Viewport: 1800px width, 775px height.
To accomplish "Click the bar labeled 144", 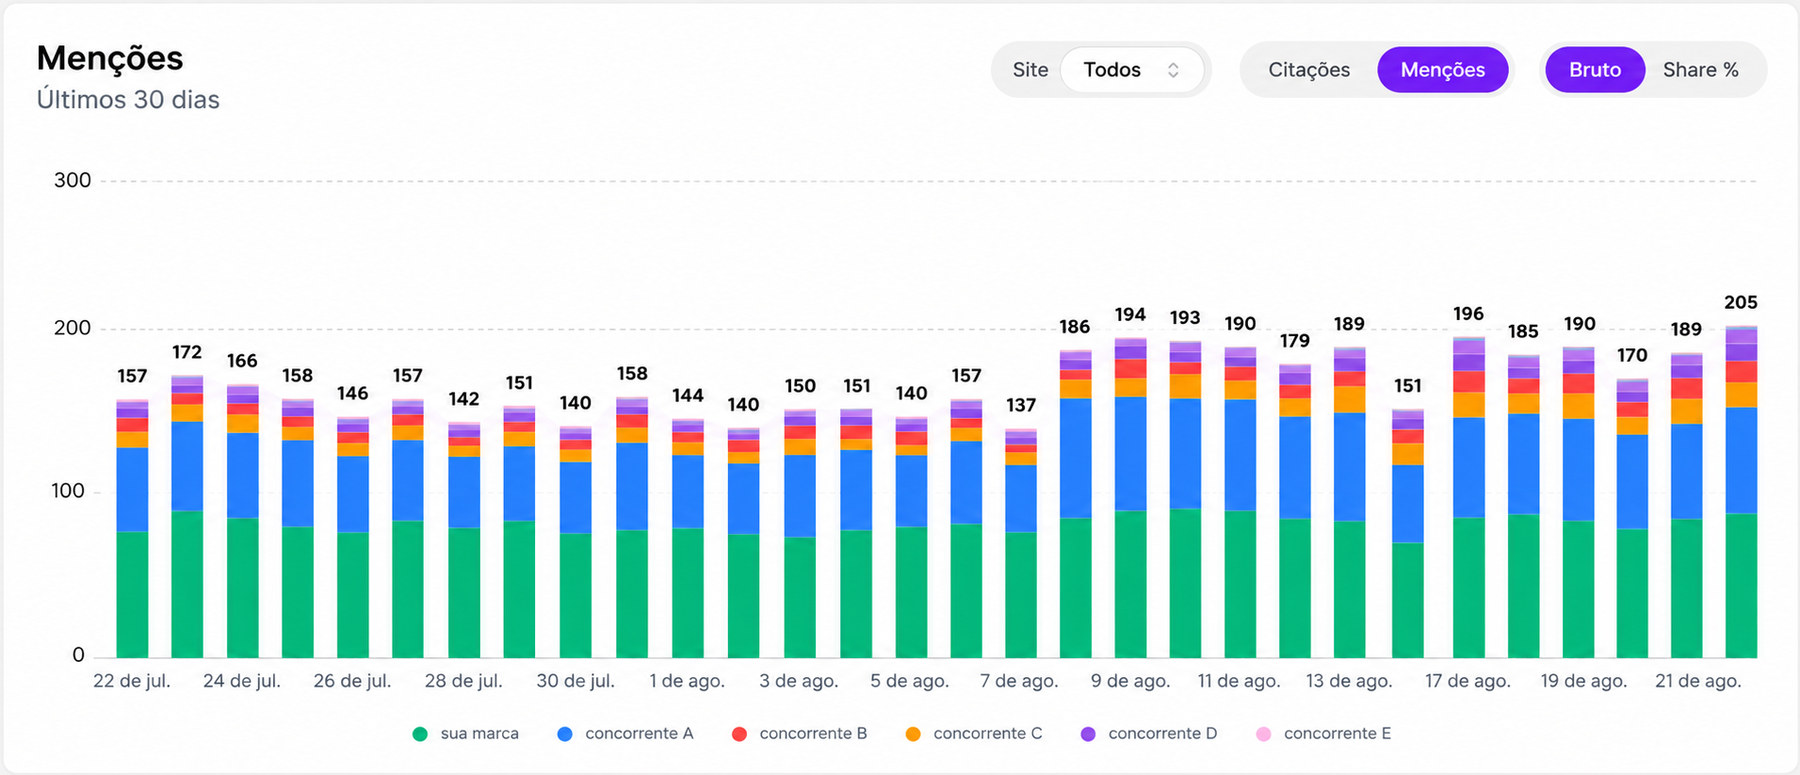I will point(688,538).
